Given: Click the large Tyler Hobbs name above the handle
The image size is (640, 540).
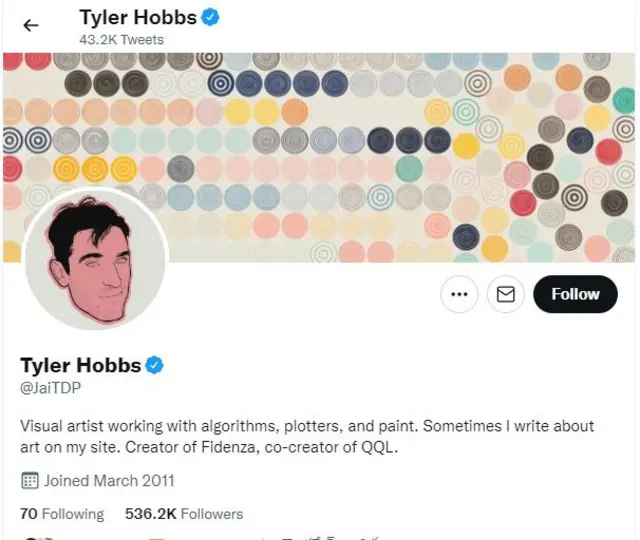Looking at the screenshot, I should pyautogui.click(x=81, y=365).
